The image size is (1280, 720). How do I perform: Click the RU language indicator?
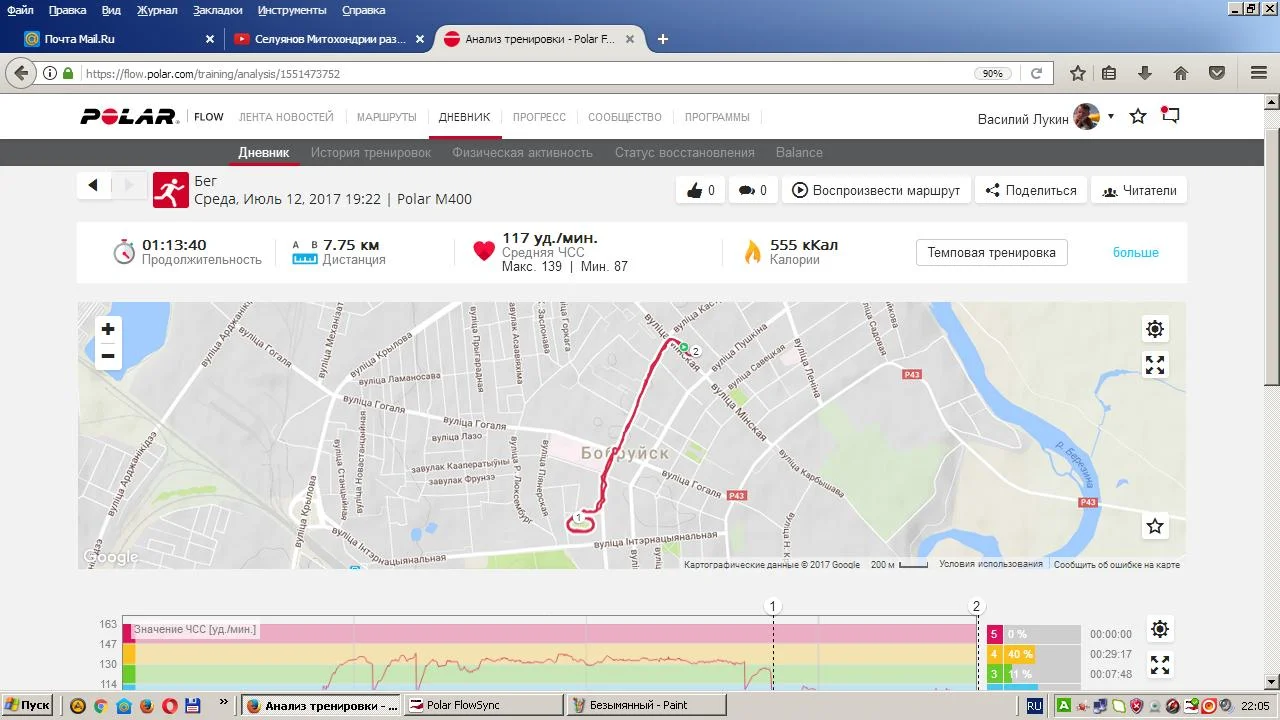tap(1034, 705)
